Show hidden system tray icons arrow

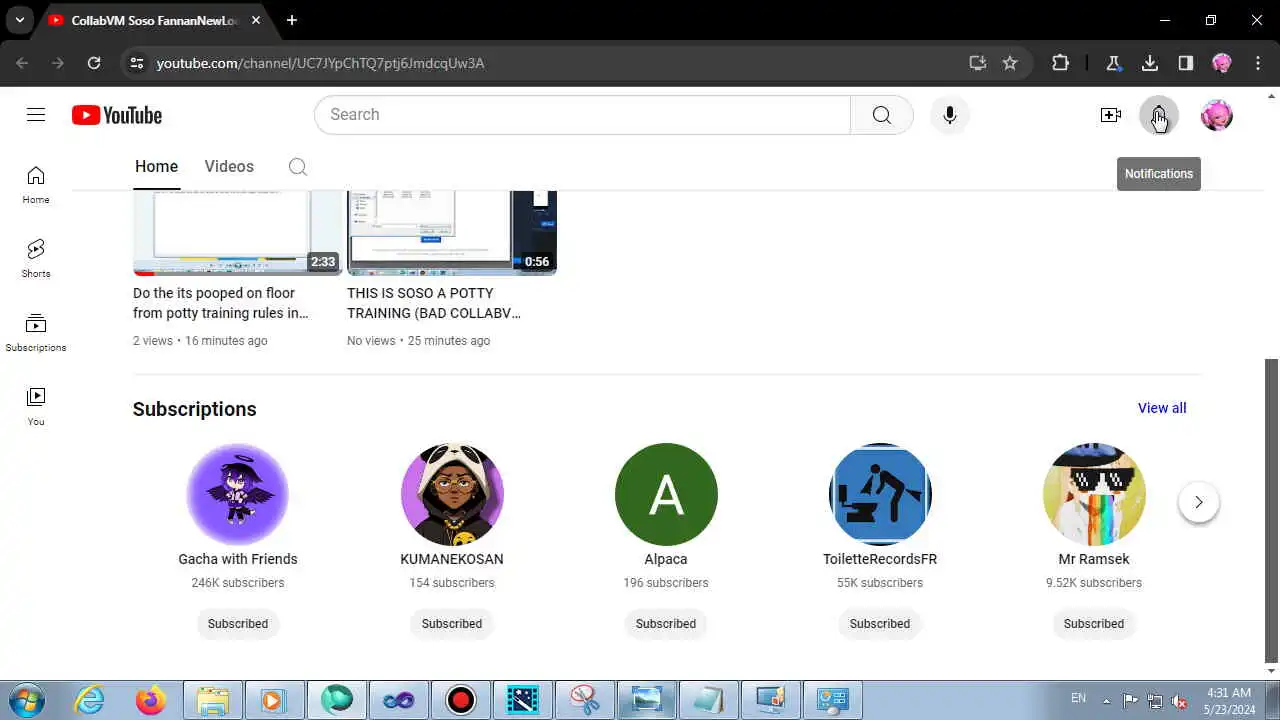coord(1106,700)
